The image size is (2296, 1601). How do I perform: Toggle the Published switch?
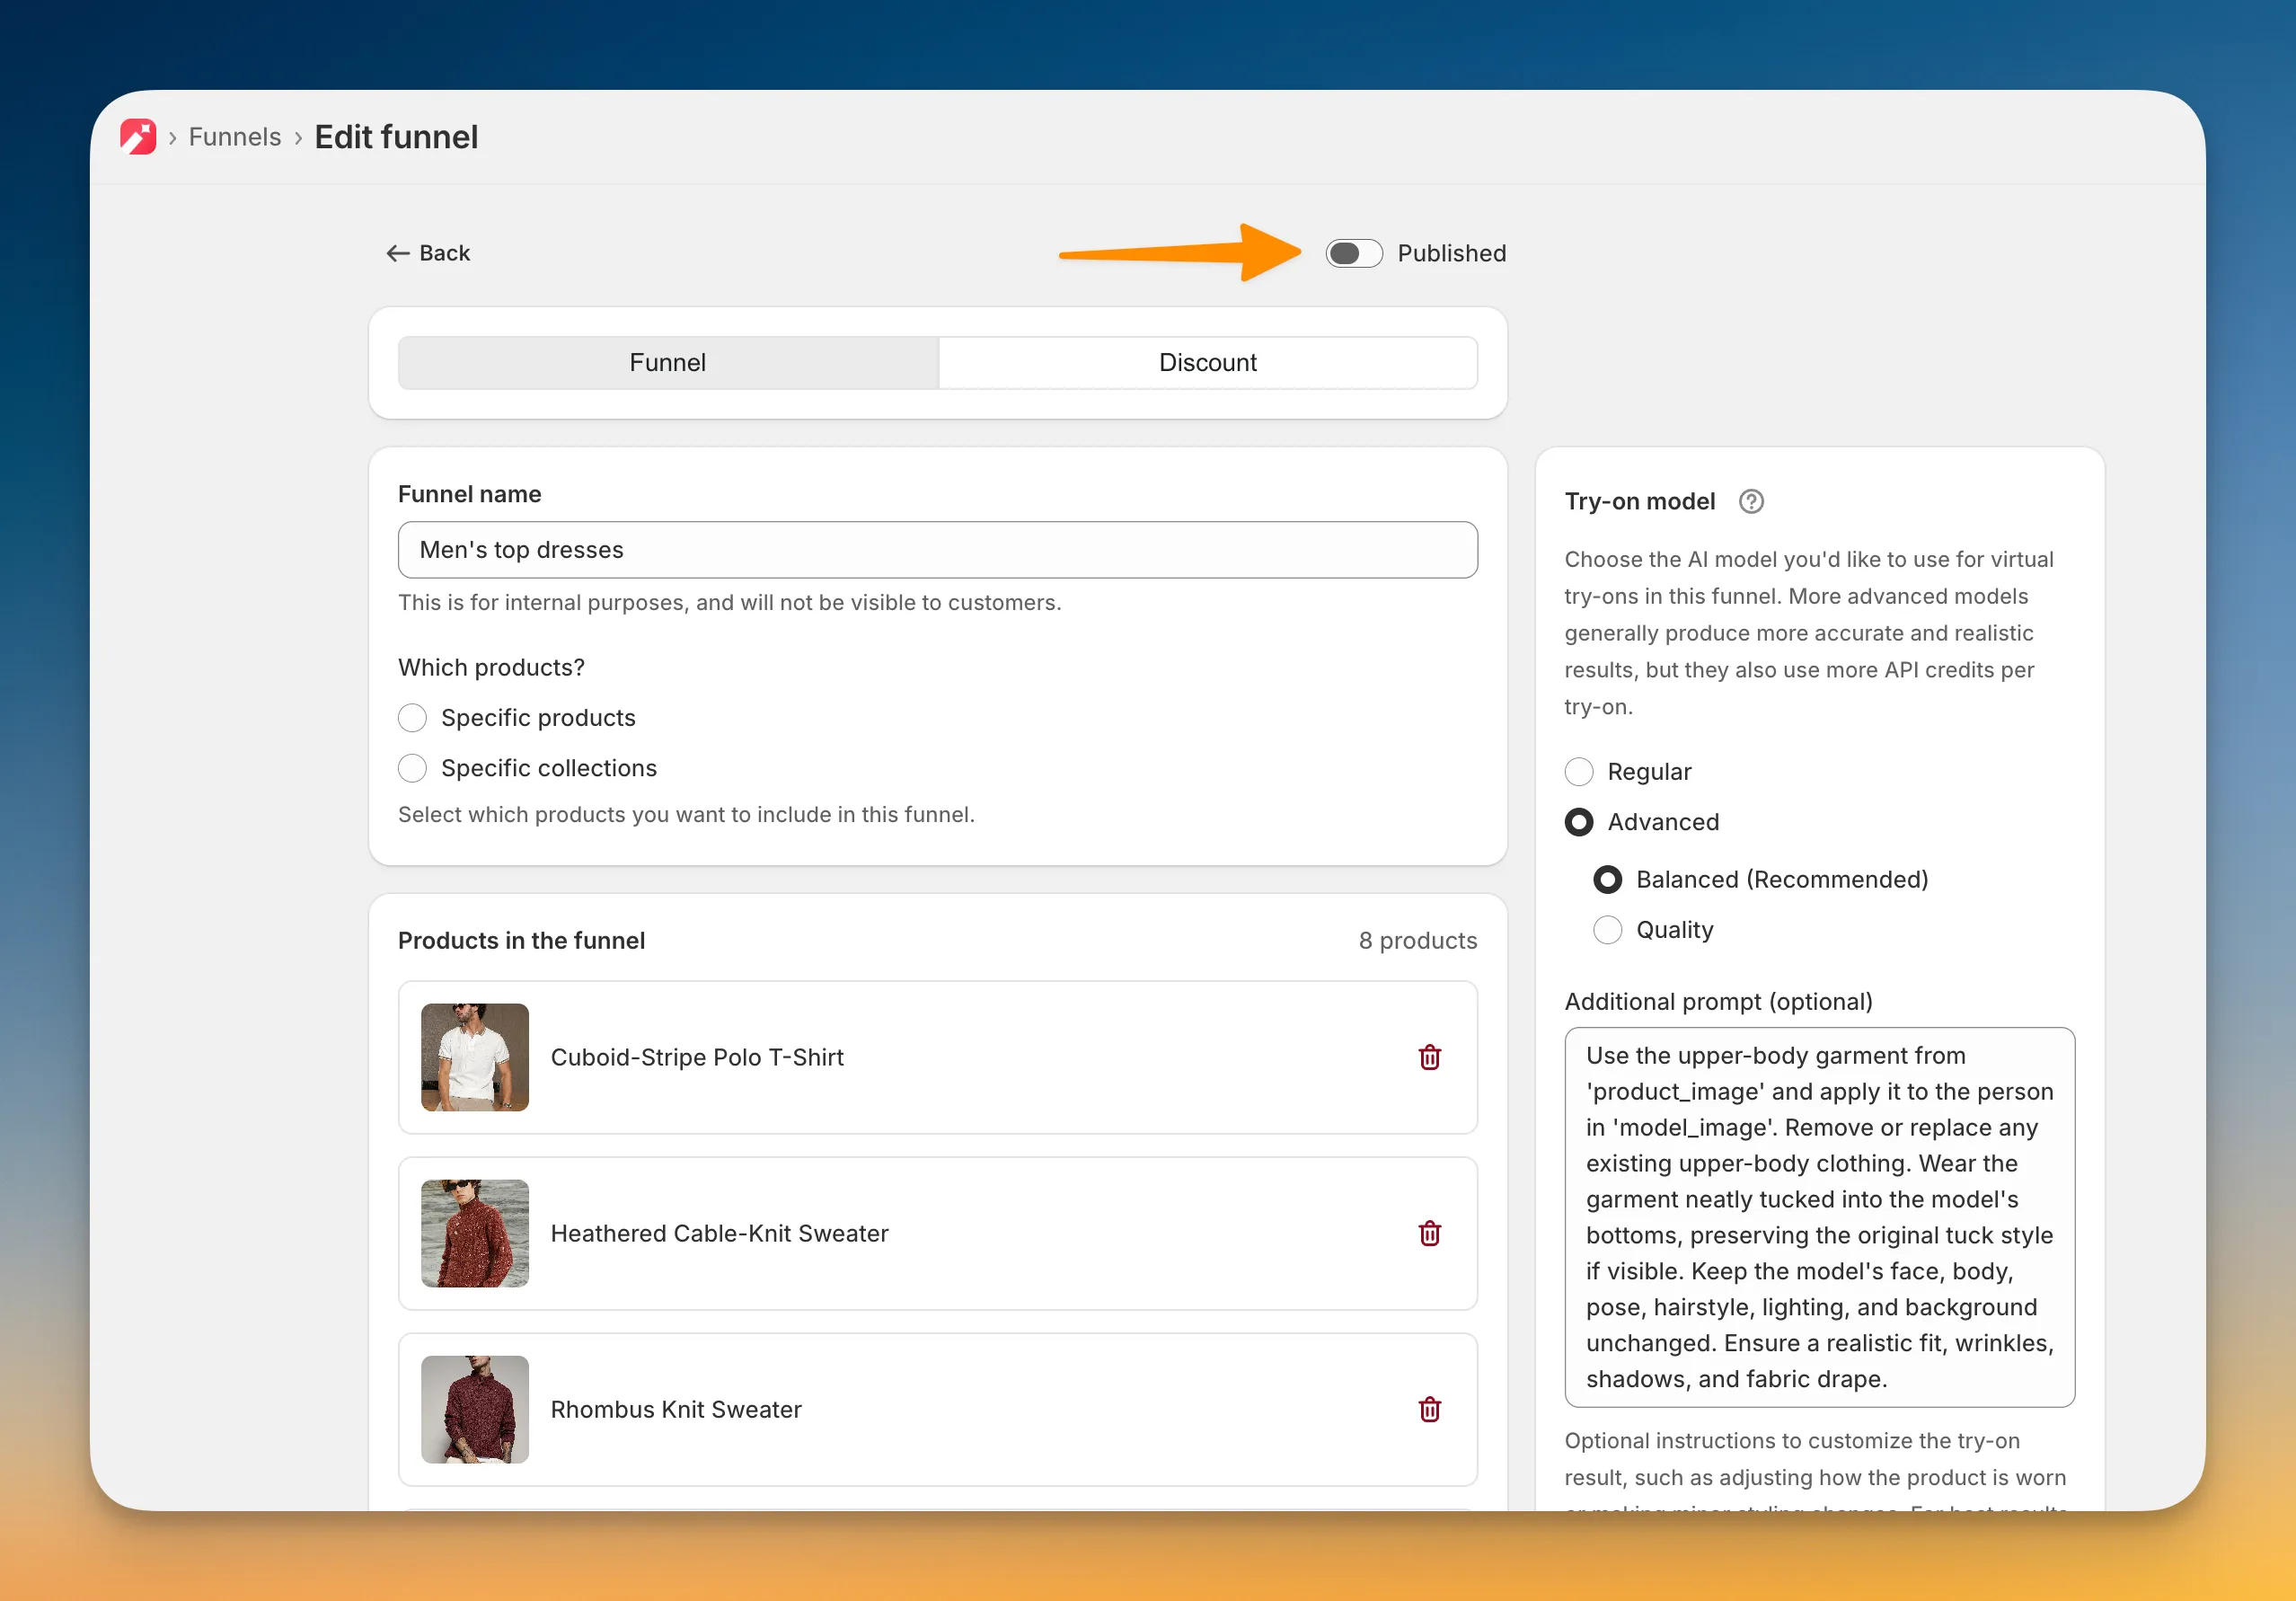click(x=1354, y=253)
